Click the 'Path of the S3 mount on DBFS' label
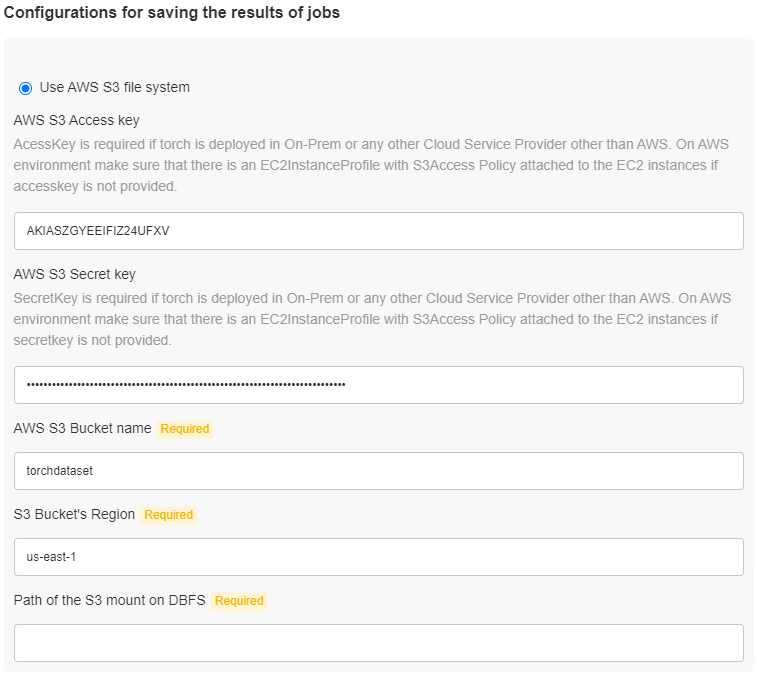Screen dimensions: 757x677 pos(110,600)
